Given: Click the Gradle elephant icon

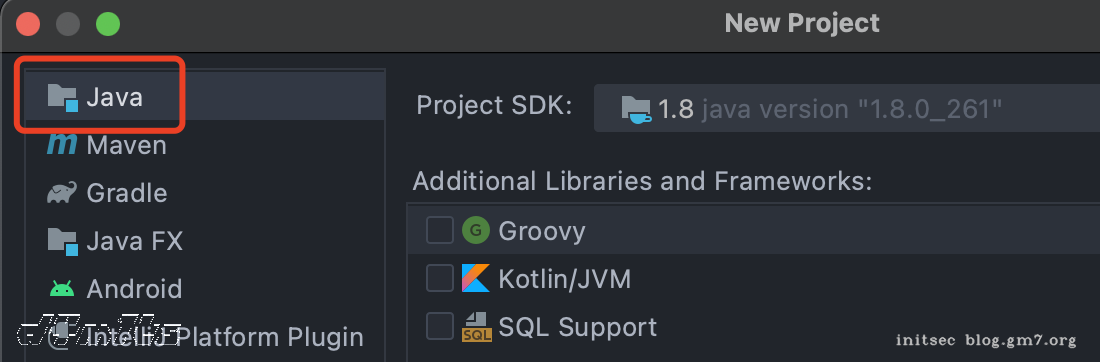Looking at the screenshot, I should (62, 192).
